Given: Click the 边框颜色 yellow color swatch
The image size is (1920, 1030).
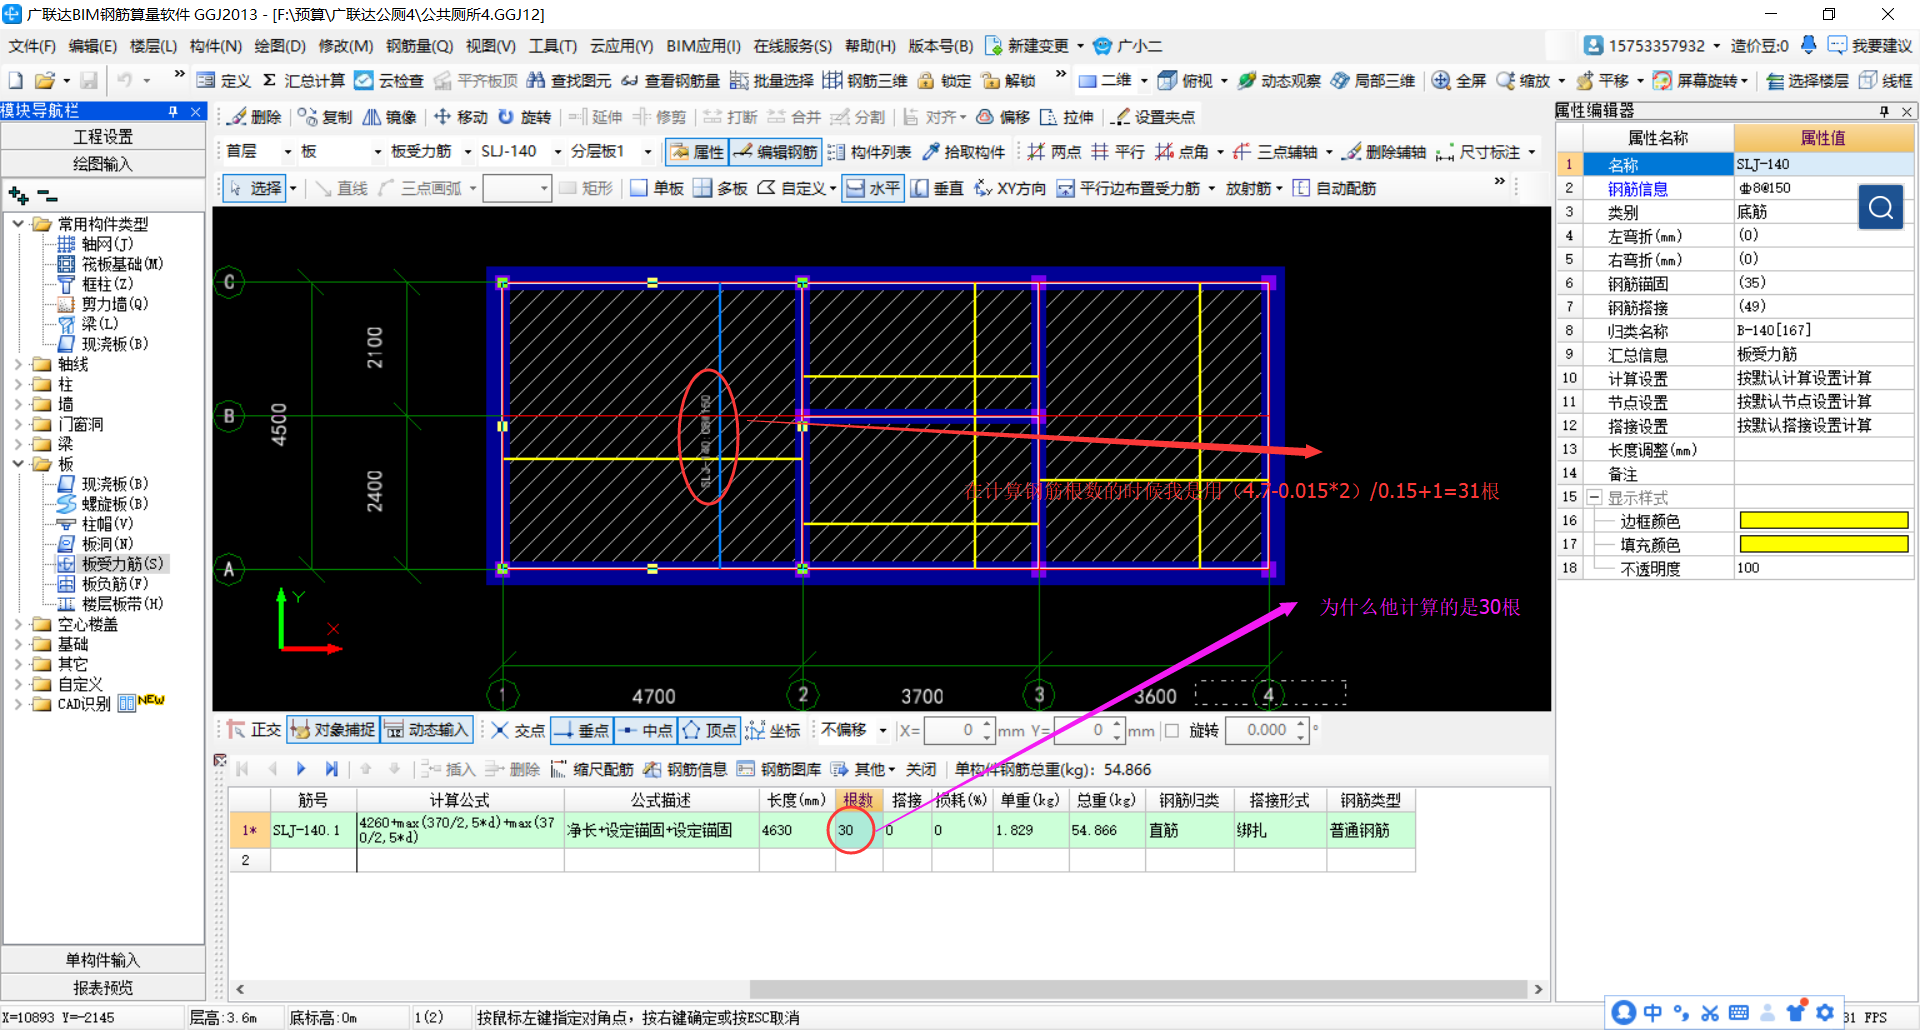Looking at the screenshot, I should [1824, 520].
